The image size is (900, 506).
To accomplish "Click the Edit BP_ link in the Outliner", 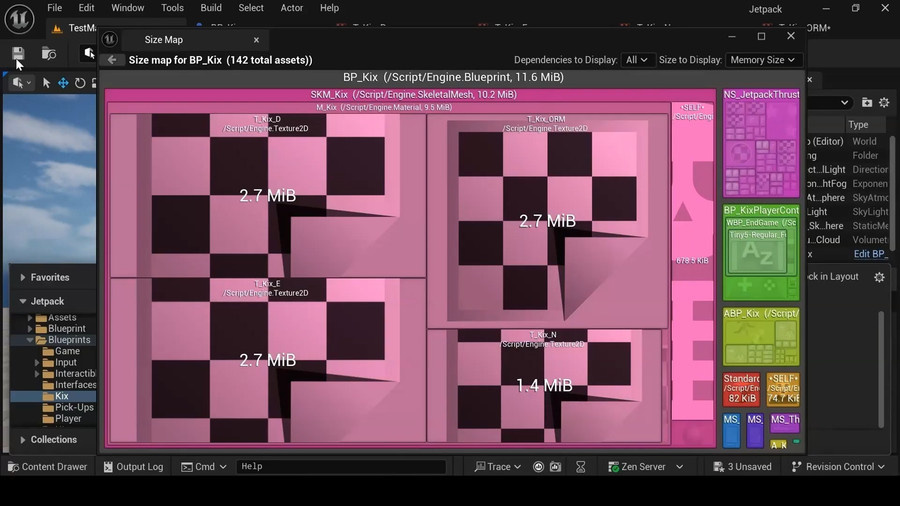I will (x=871, y=254).
